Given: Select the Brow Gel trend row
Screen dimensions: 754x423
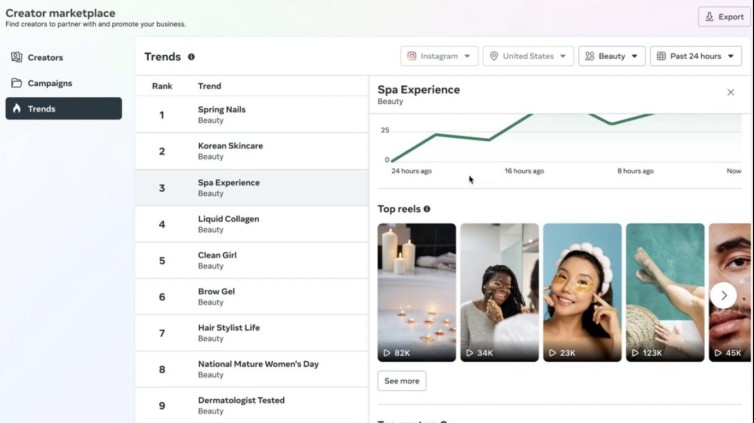Looking at the screenshot, I should coord(252,297).
